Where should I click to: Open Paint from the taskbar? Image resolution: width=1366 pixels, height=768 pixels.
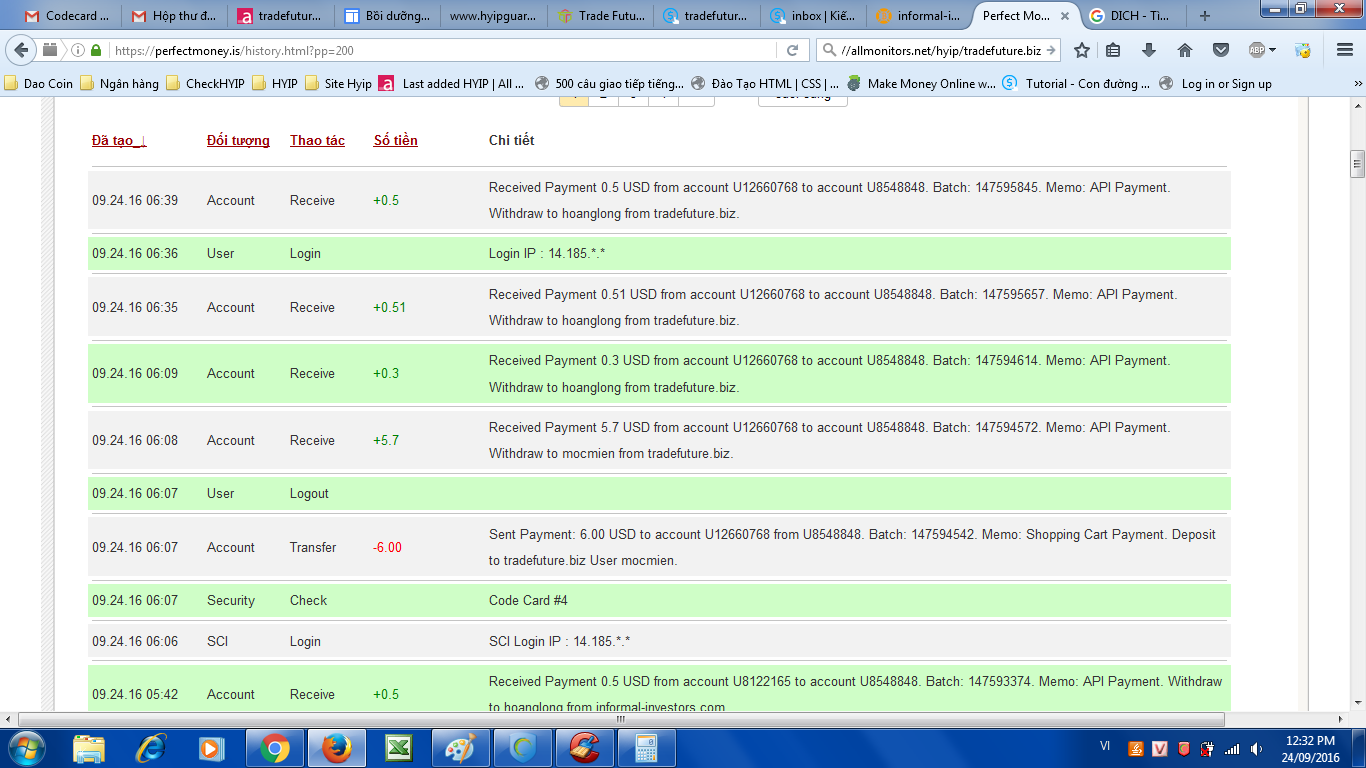tap(461, 748)
